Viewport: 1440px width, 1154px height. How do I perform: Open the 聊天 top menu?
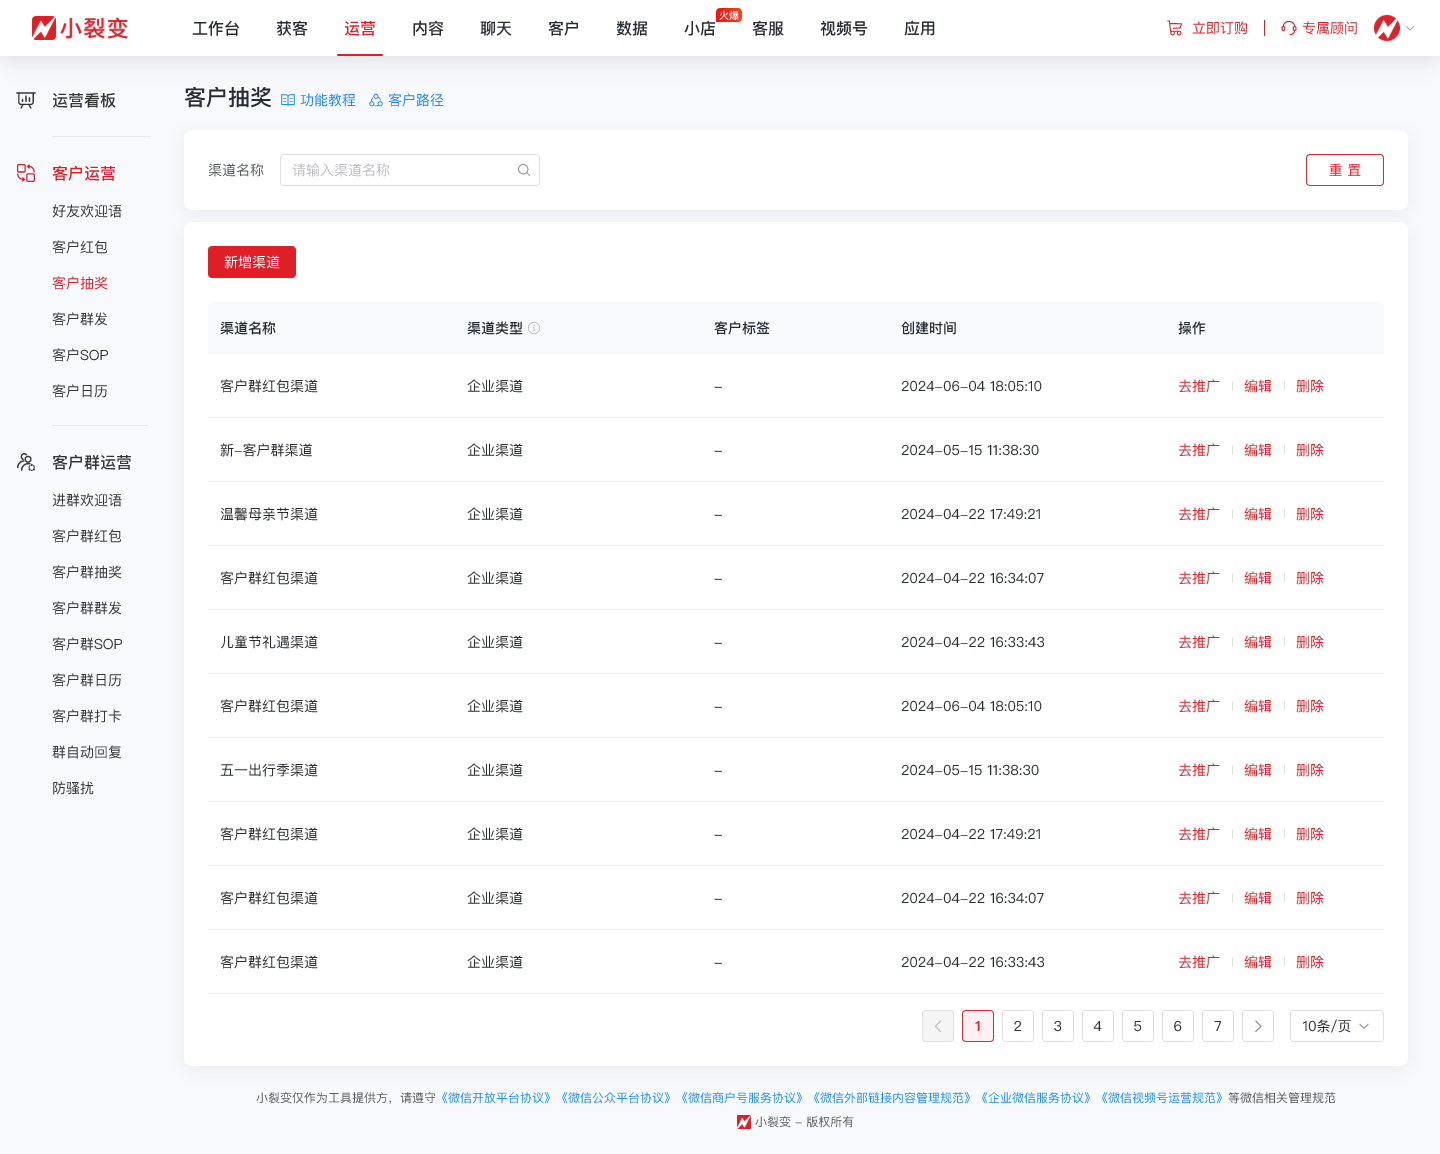pyautogui.click(x=496, y=28)
